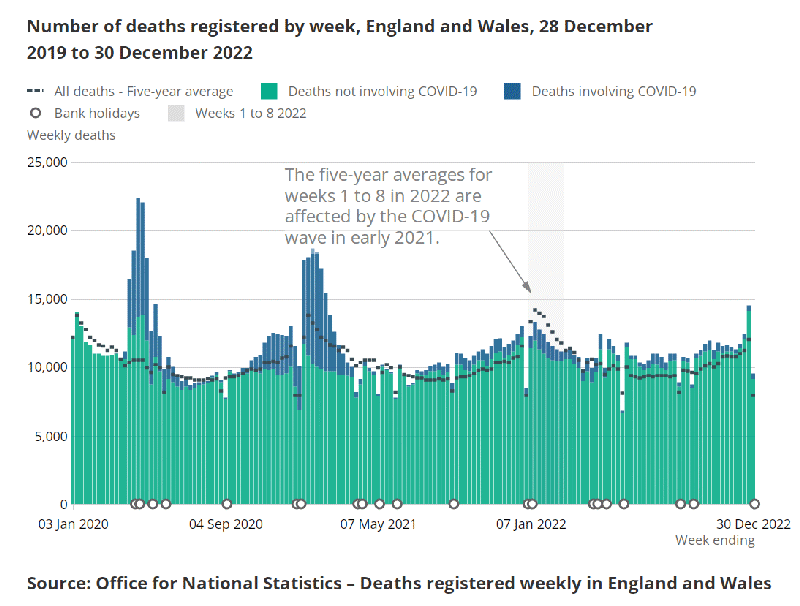Click the 'Week ending' axis caption
Screen dimensions: 800x606
[x=714, y=541]
